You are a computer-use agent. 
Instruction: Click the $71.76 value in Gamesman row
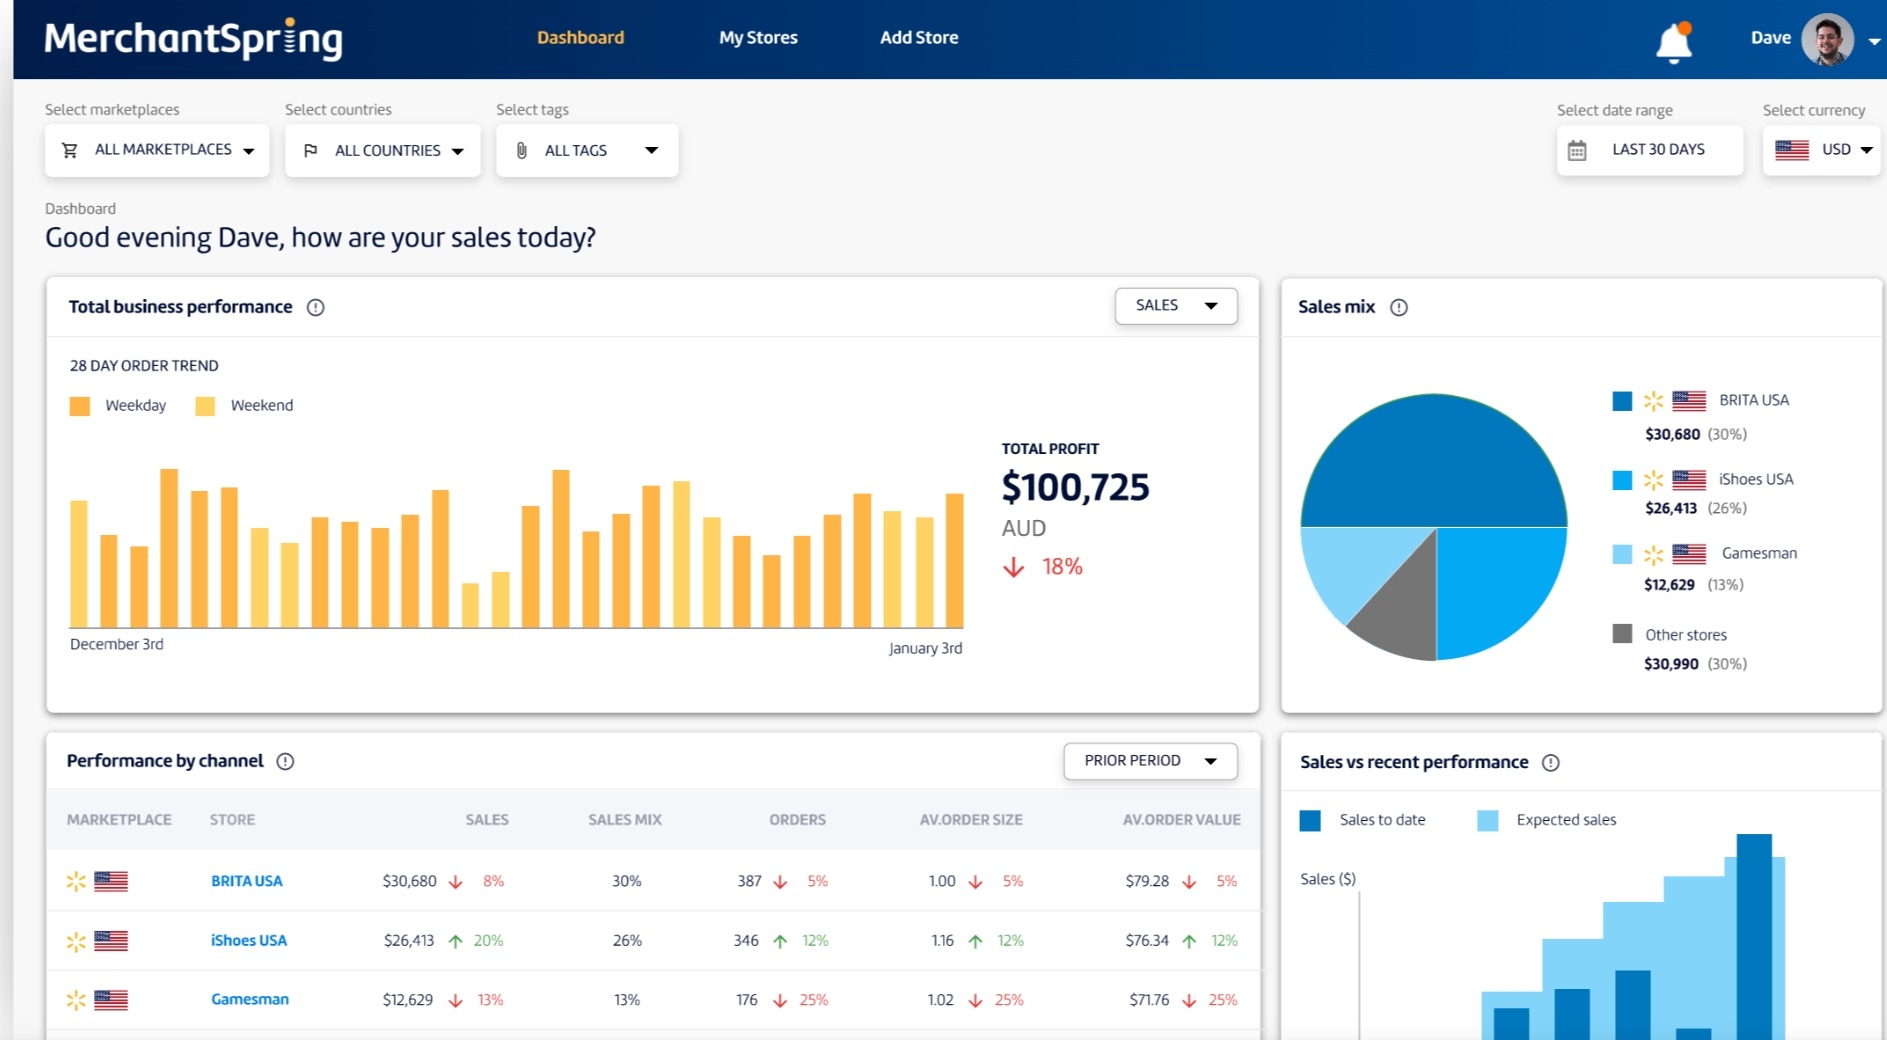tap(1149, 1000)
